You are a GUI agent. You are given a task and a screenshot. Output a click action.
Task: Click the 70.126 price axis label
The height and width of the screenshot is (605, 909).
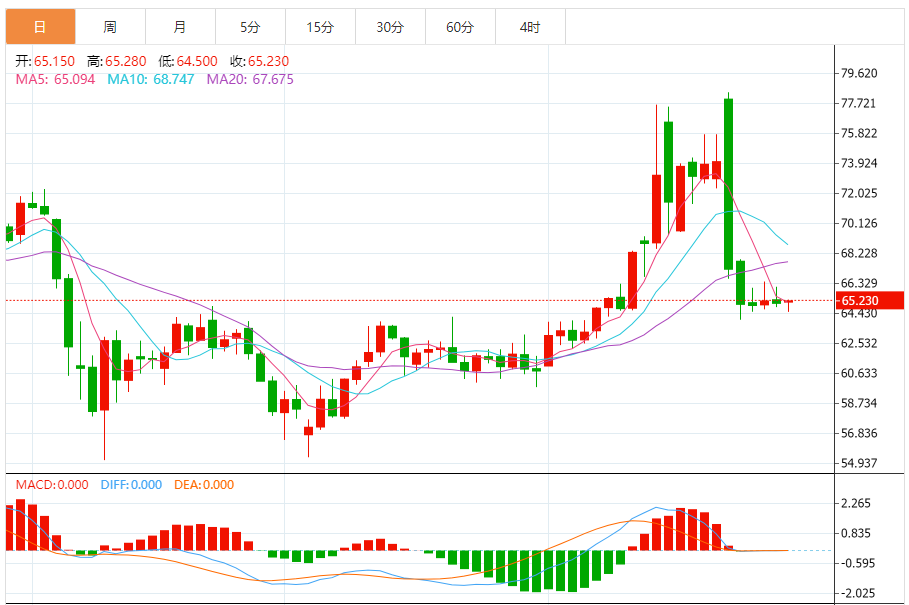(x=859, y=223)
